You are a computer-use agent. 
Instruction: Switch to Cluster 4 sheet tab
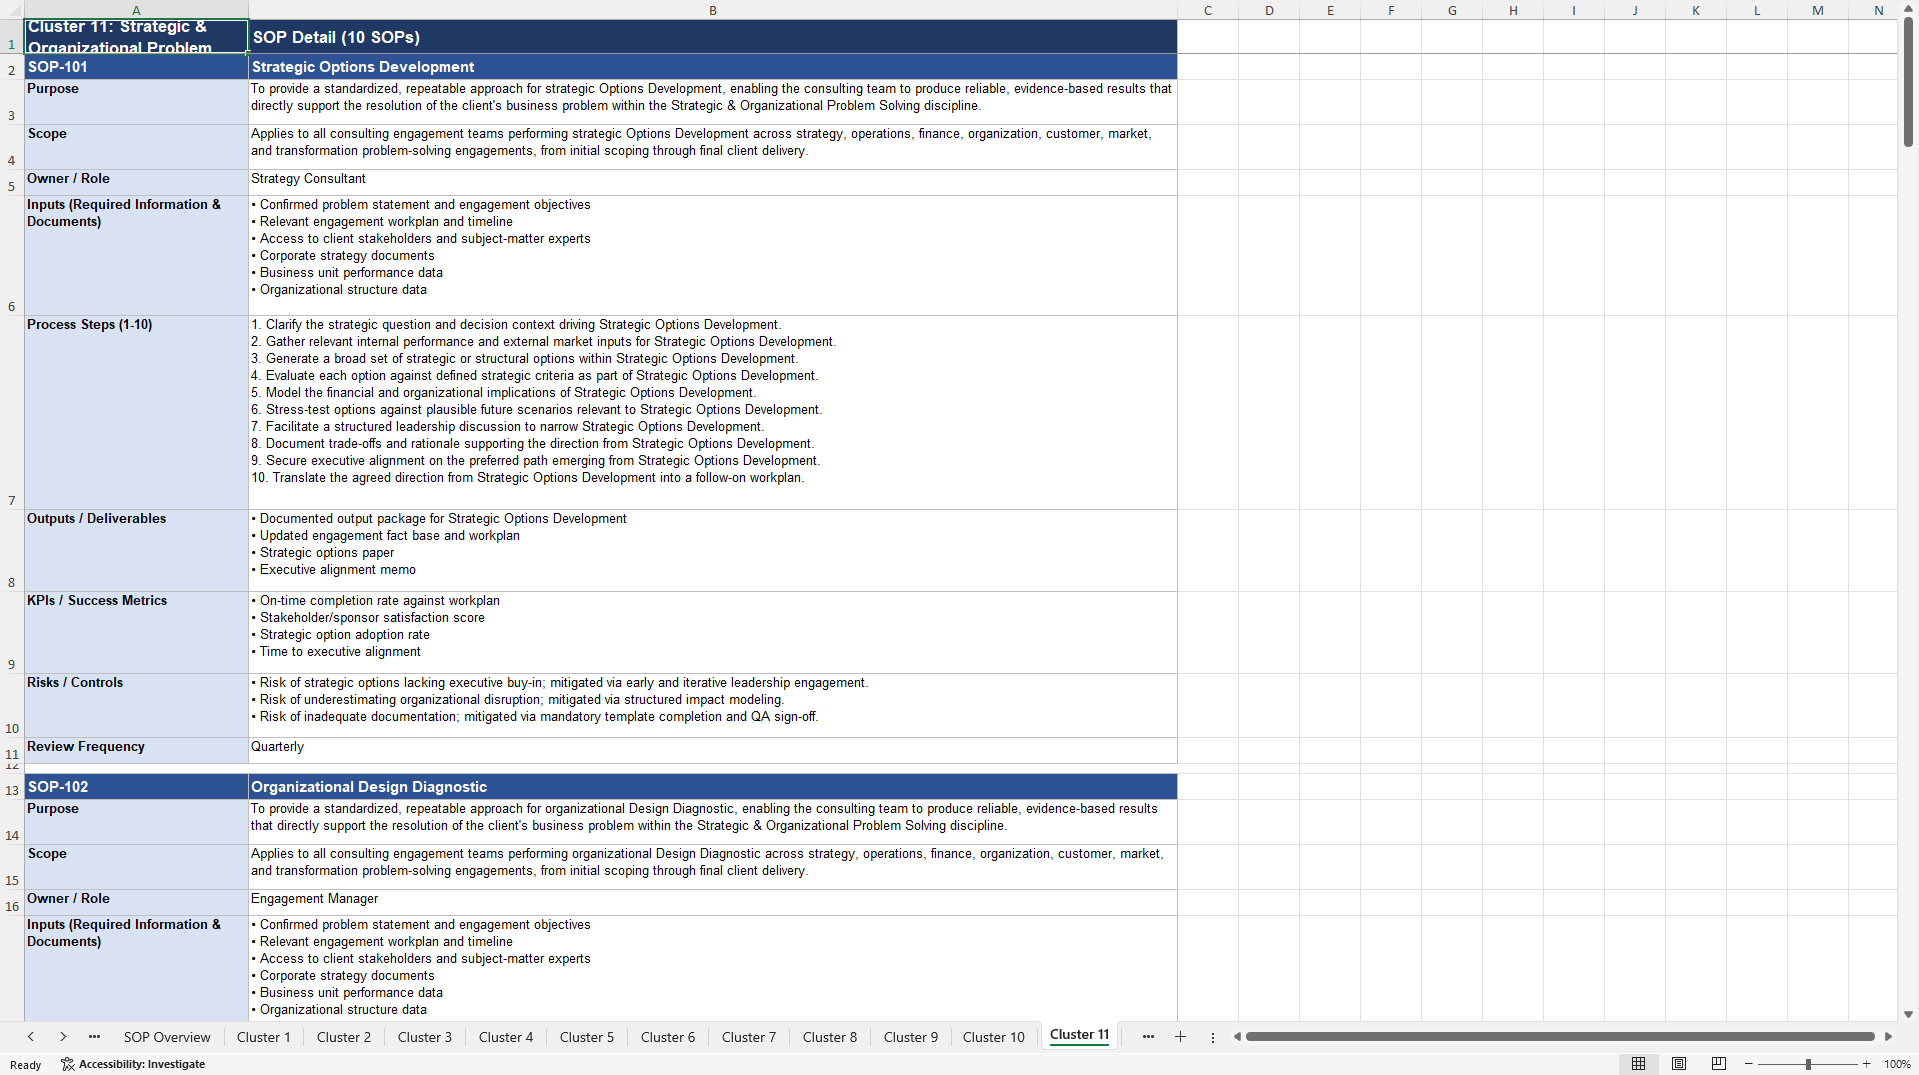point(506,1037)
